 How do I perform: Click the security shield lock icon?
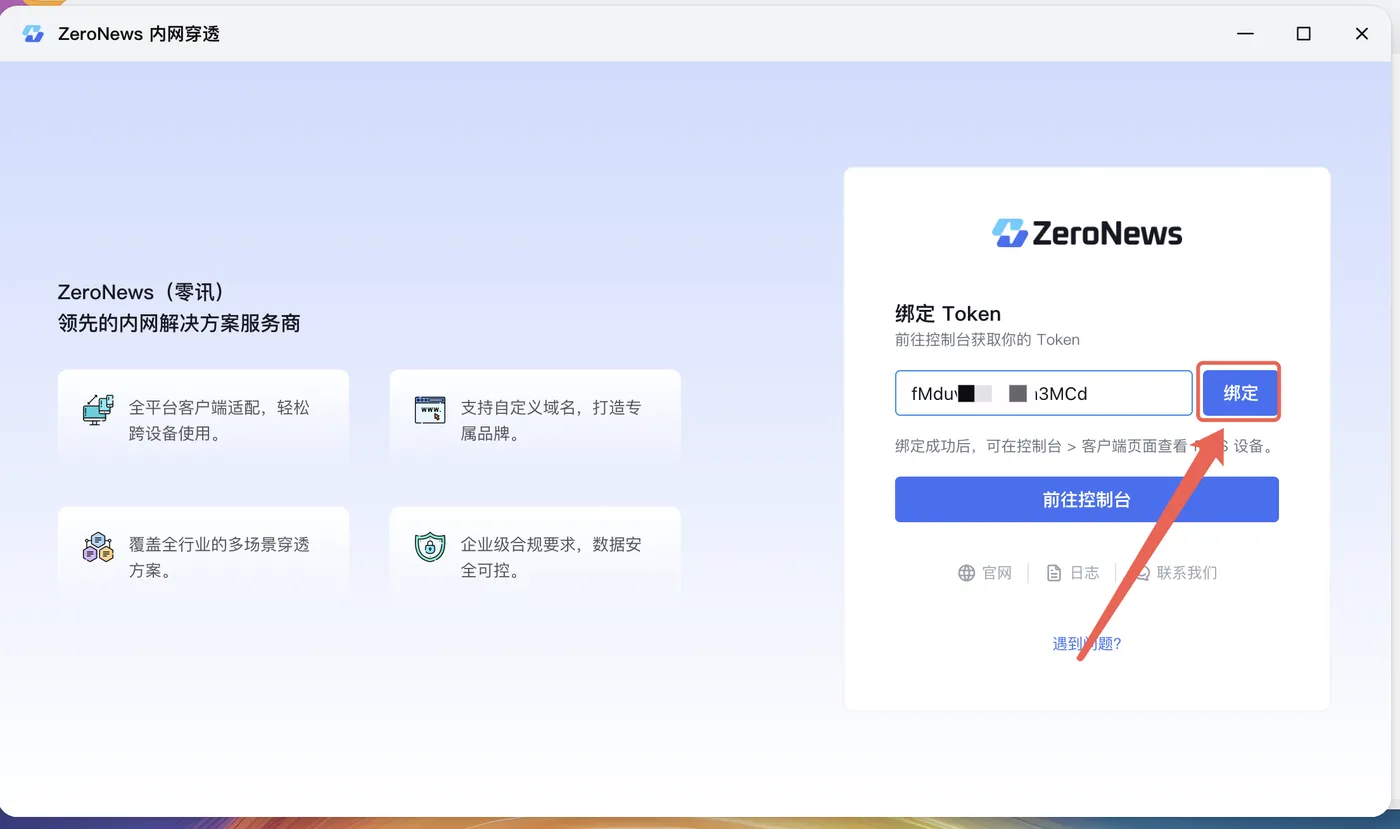[x=430, y=546]
